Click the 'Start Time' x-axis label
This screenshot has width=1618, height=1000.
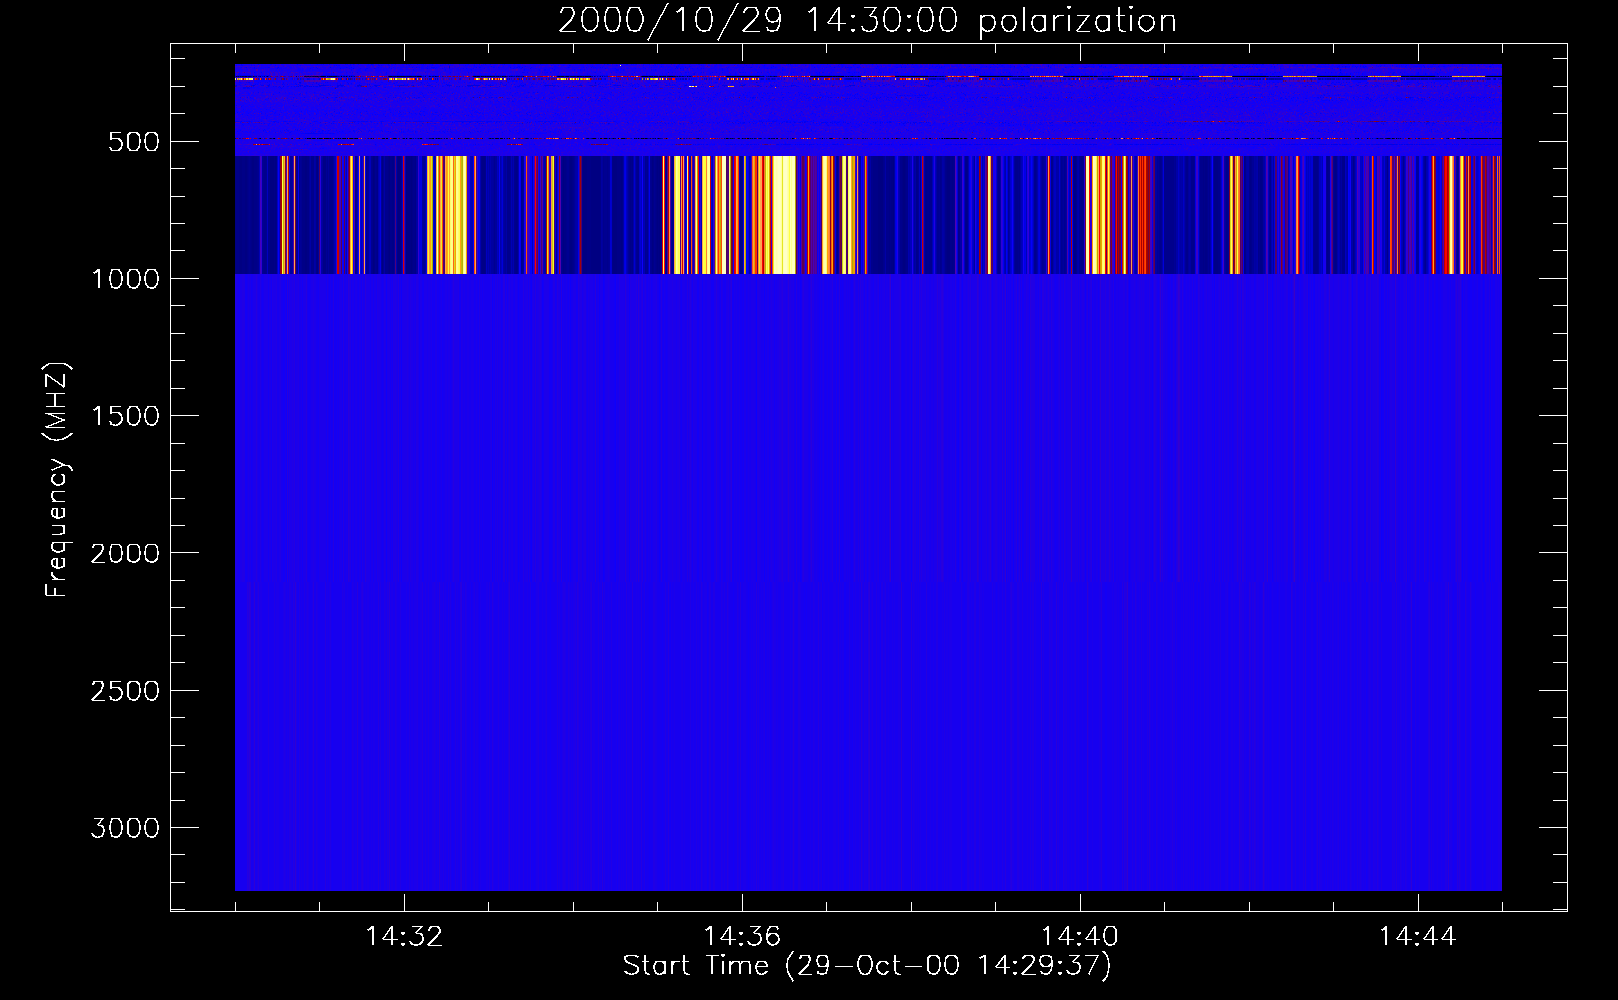(x=867, y=966)
